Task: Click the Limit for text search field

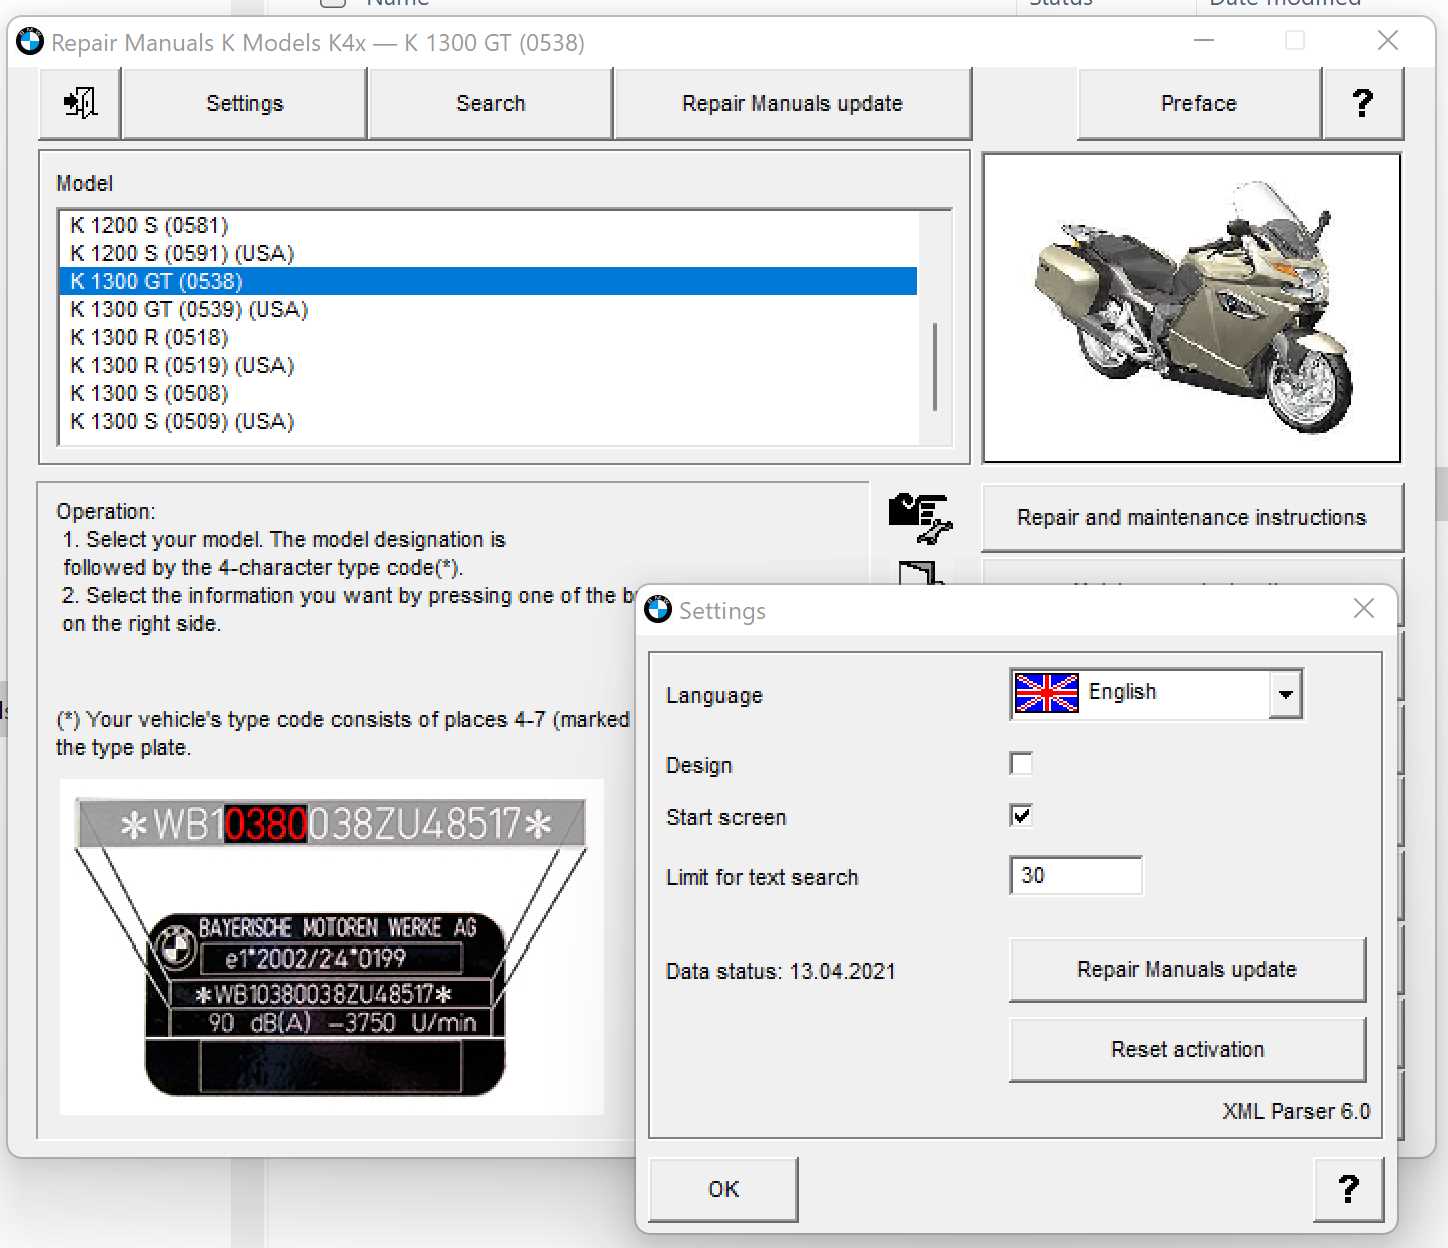Action: pos(1076,876)
